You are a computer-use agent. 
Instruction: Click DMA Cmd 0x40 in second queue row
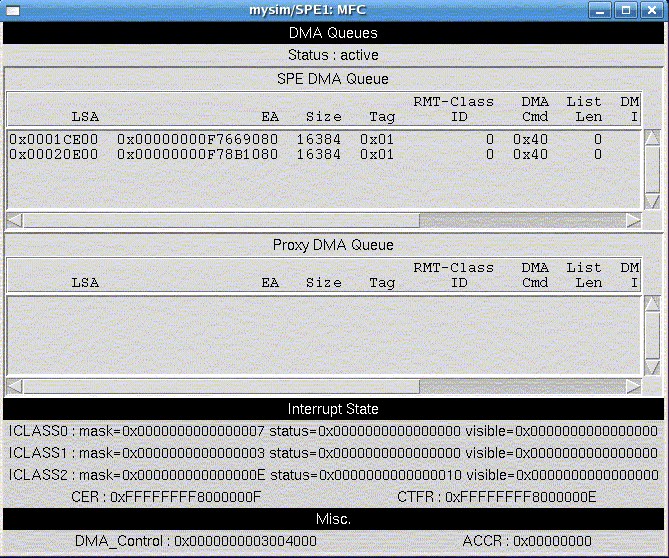point(530,154)
